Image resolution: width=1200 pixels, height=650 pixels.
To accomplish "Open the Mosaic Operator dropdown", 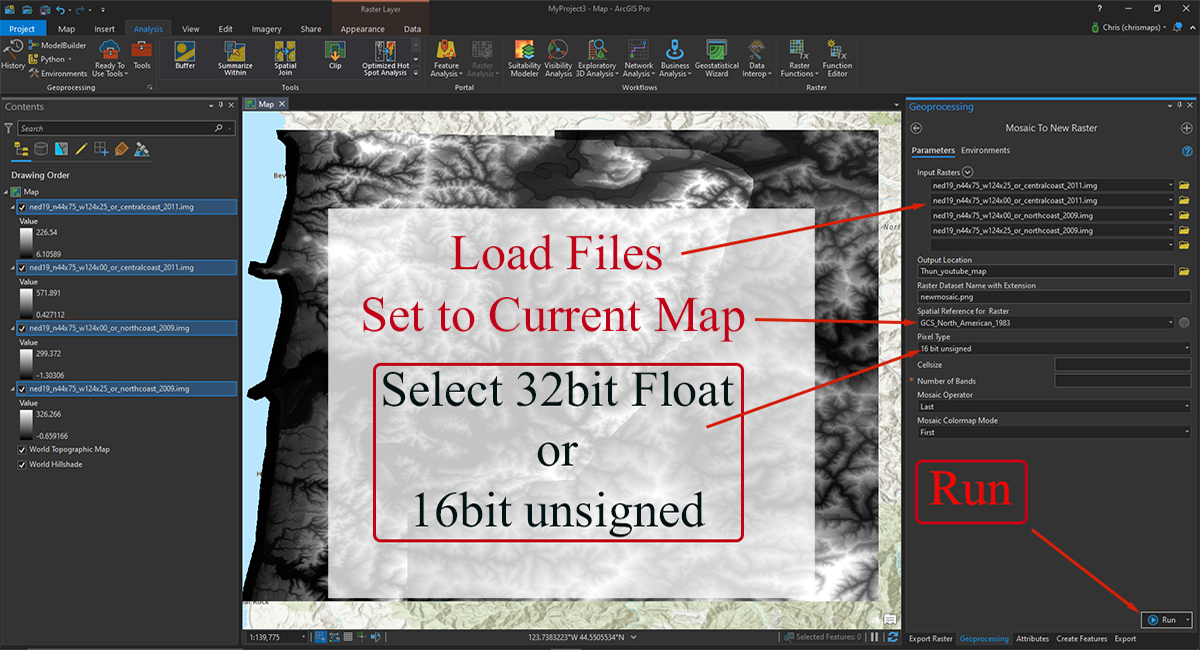I will [x=1054, y=406].
